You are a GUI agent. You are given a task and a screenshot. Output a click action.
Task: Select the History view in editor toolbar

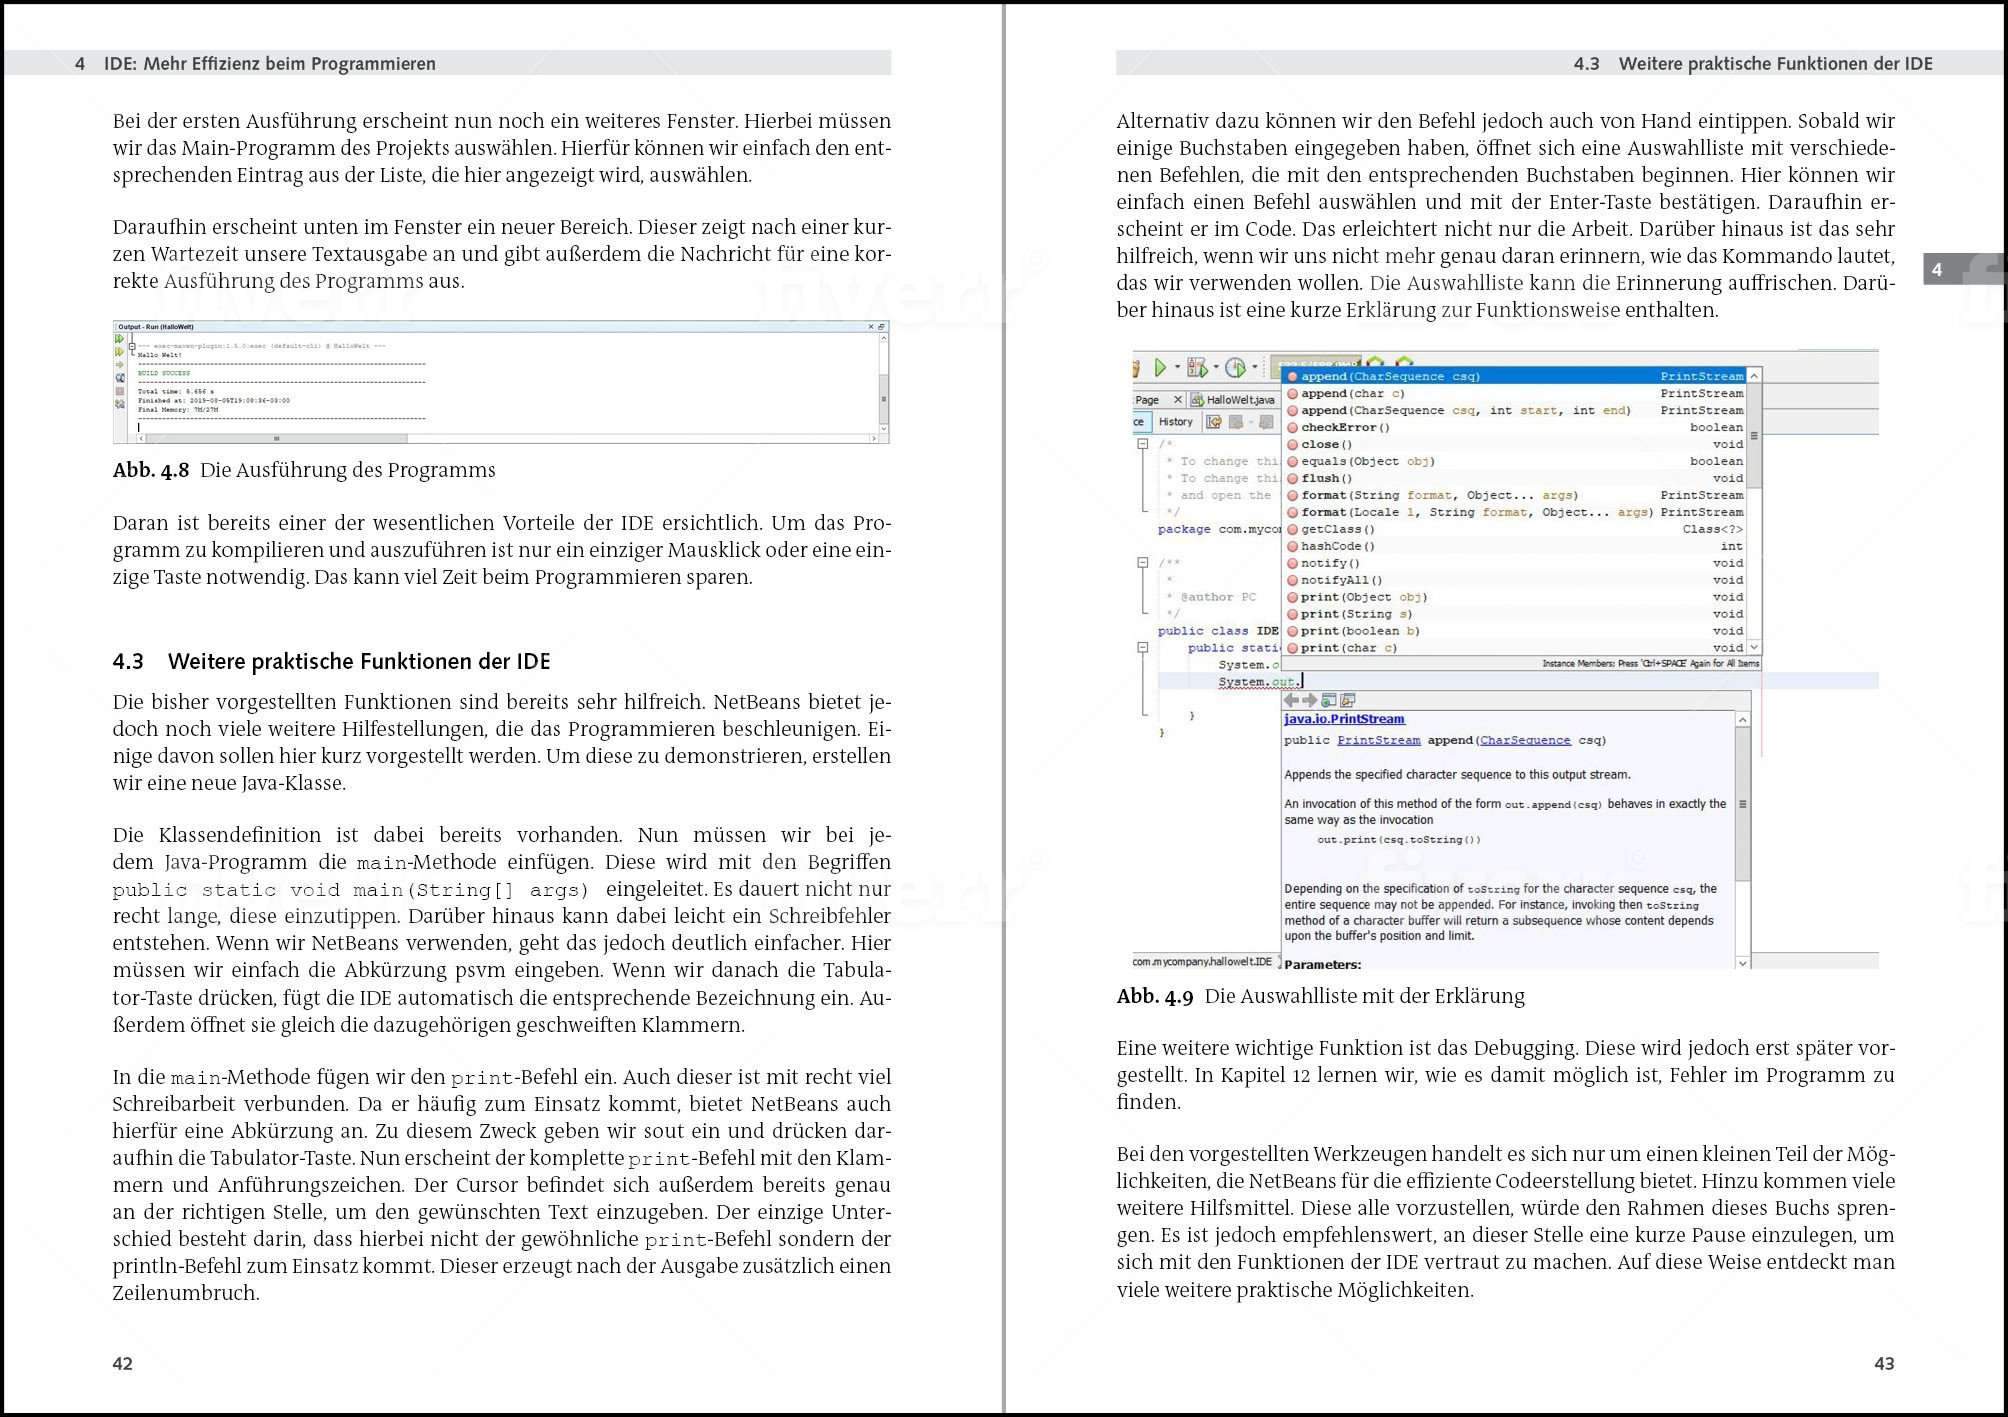(1176, 422)
